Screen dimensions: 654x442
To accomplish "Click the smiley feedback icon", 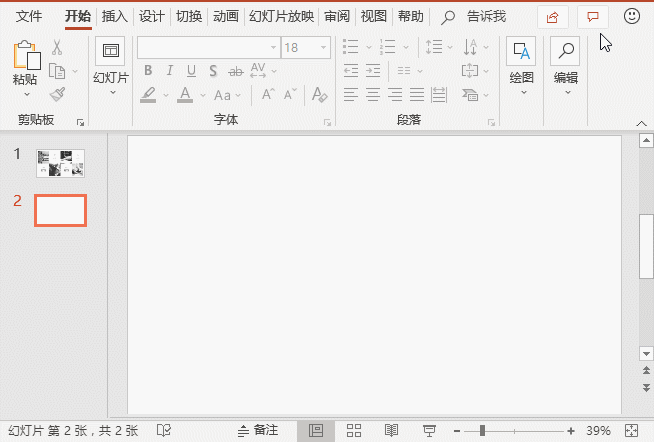I will coord(632,16).
